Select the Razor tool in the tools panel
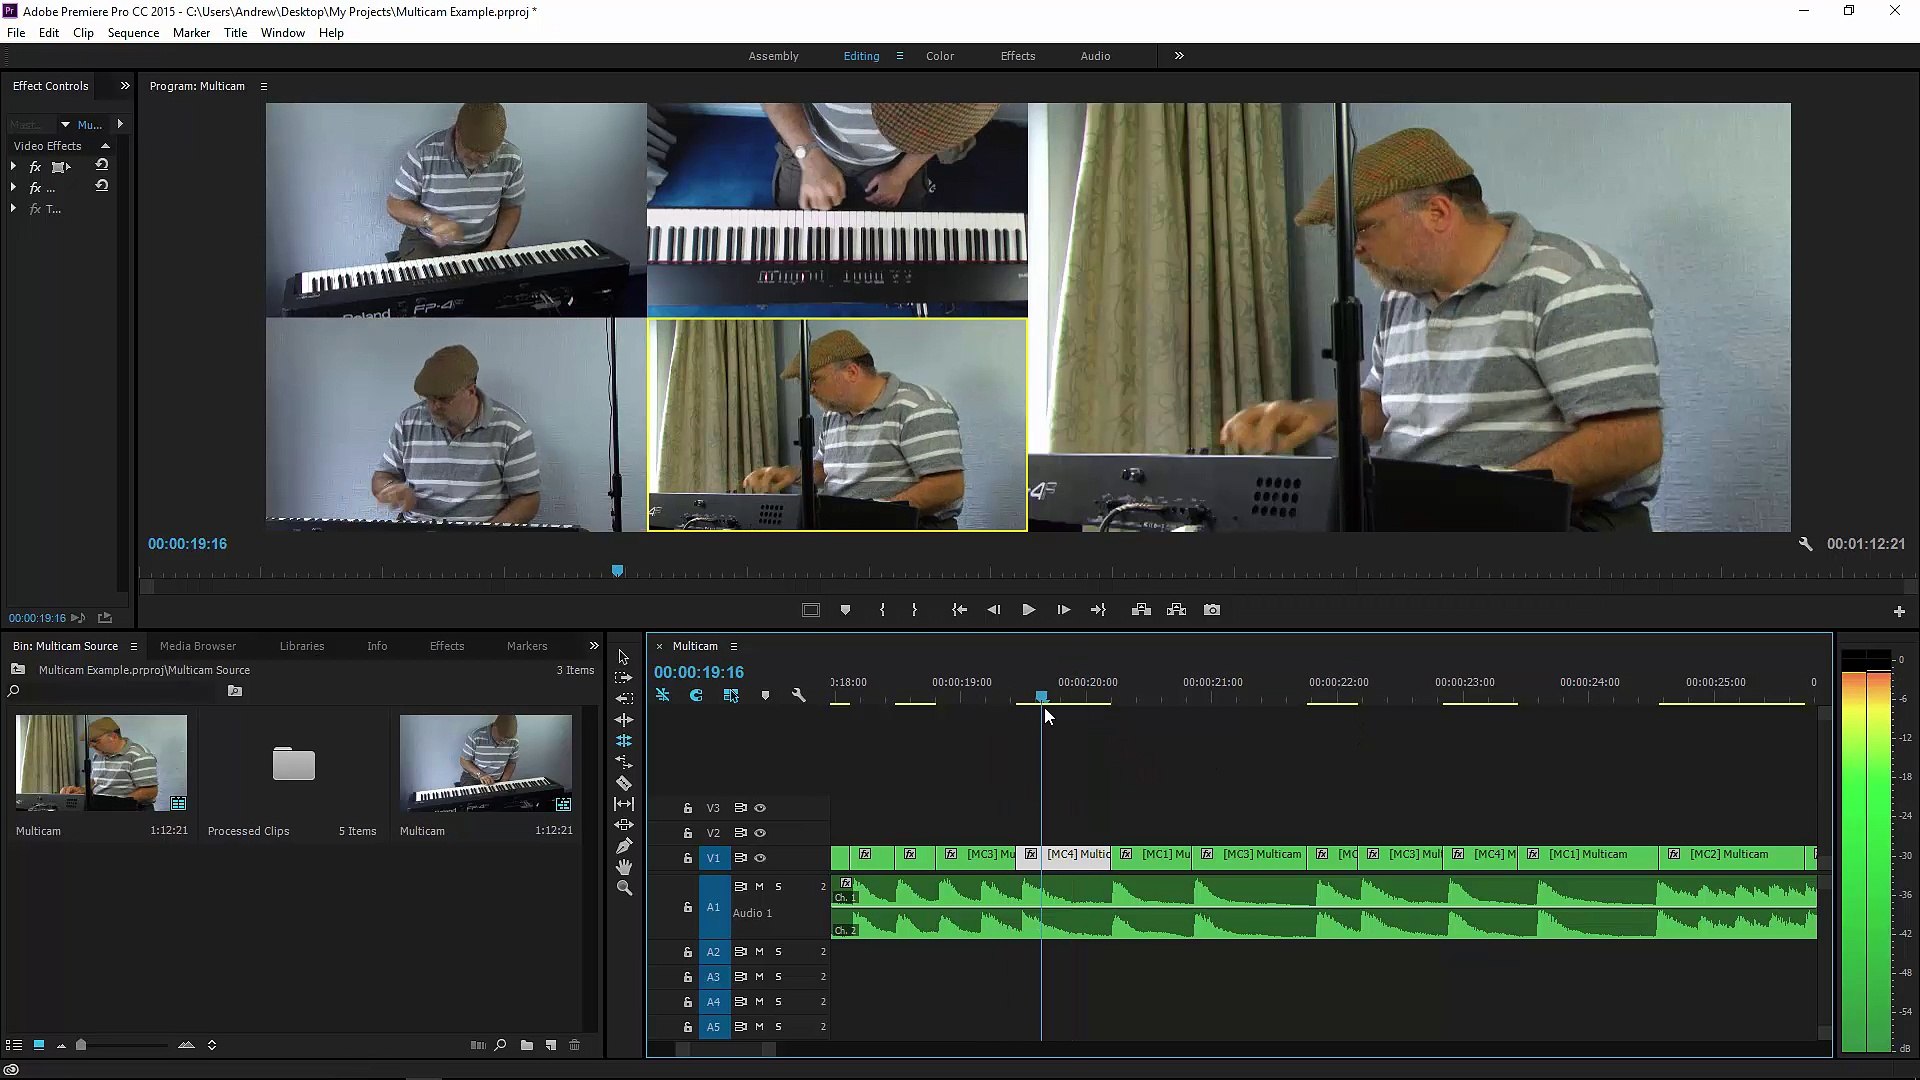Viewport: 1920px width, 1080px height. [x=623, y=783]
